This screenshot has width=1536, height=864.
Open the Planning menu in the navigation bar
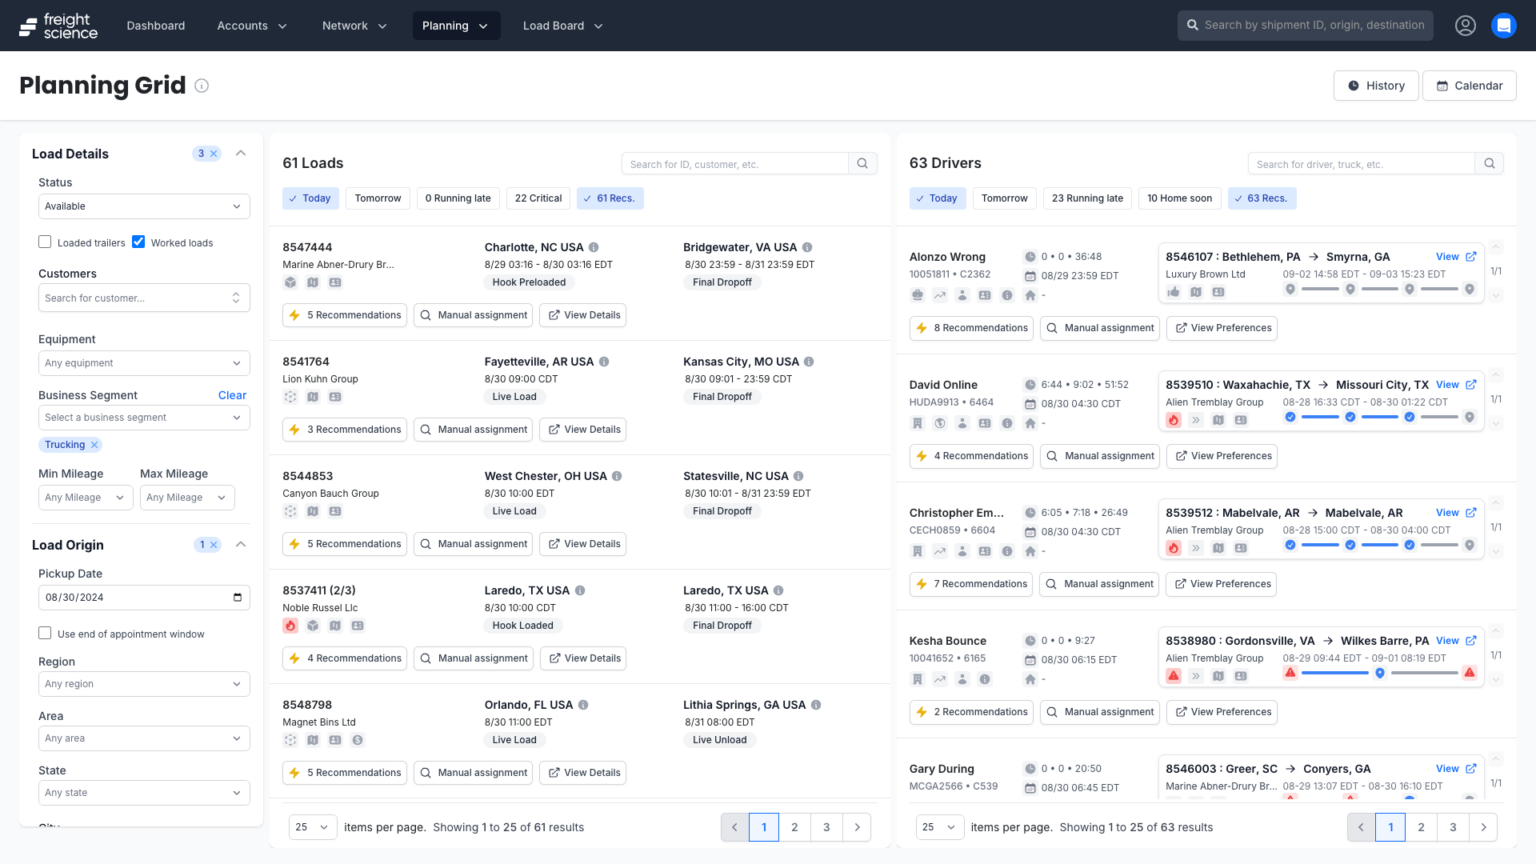[x=456, y=25]
